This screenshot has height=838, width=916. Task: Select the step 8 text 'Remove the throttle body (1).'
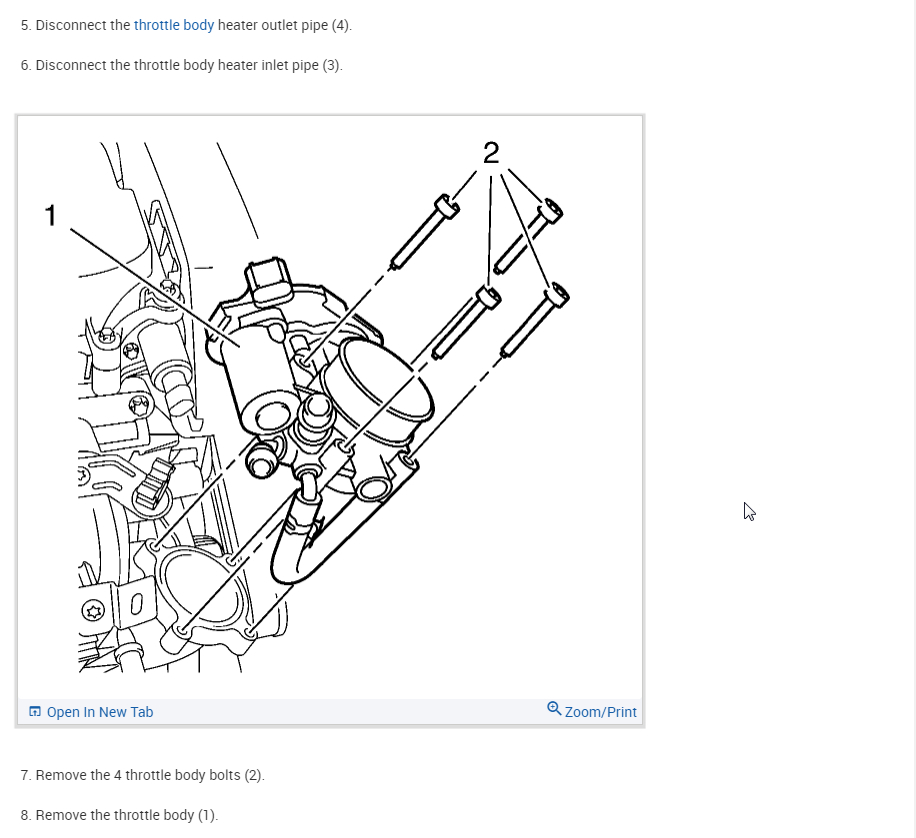120,815
